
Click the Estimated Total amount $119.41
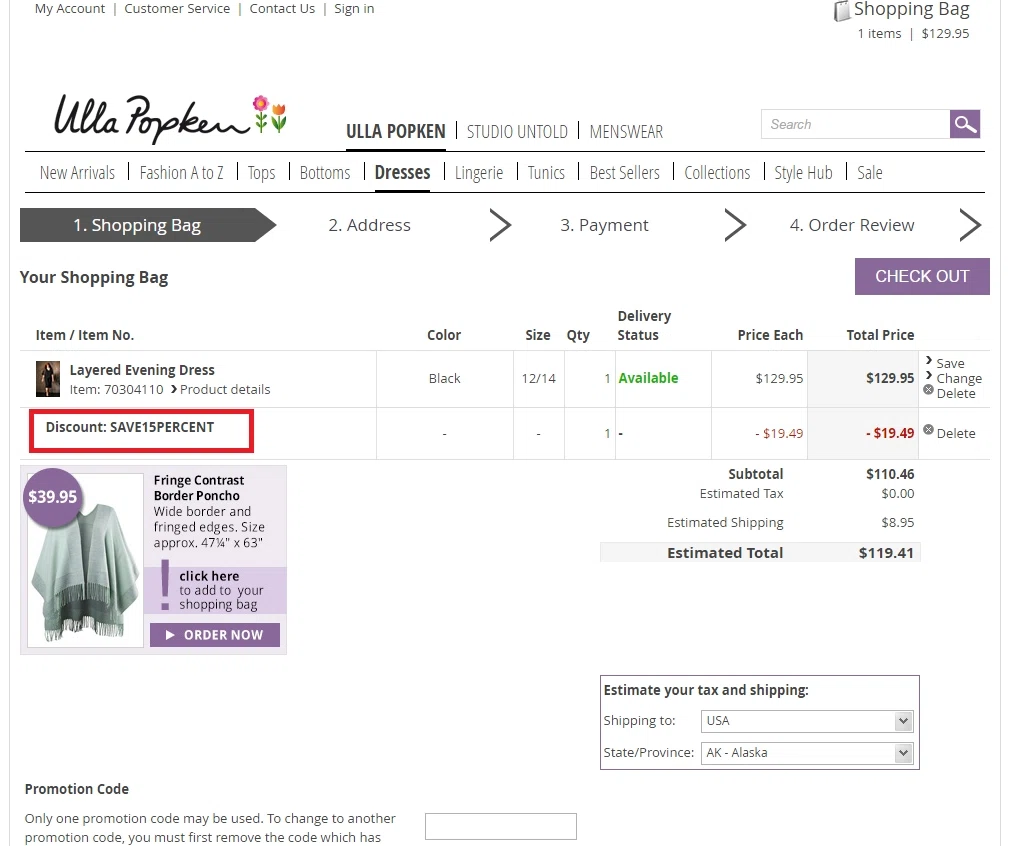[886, 553]
